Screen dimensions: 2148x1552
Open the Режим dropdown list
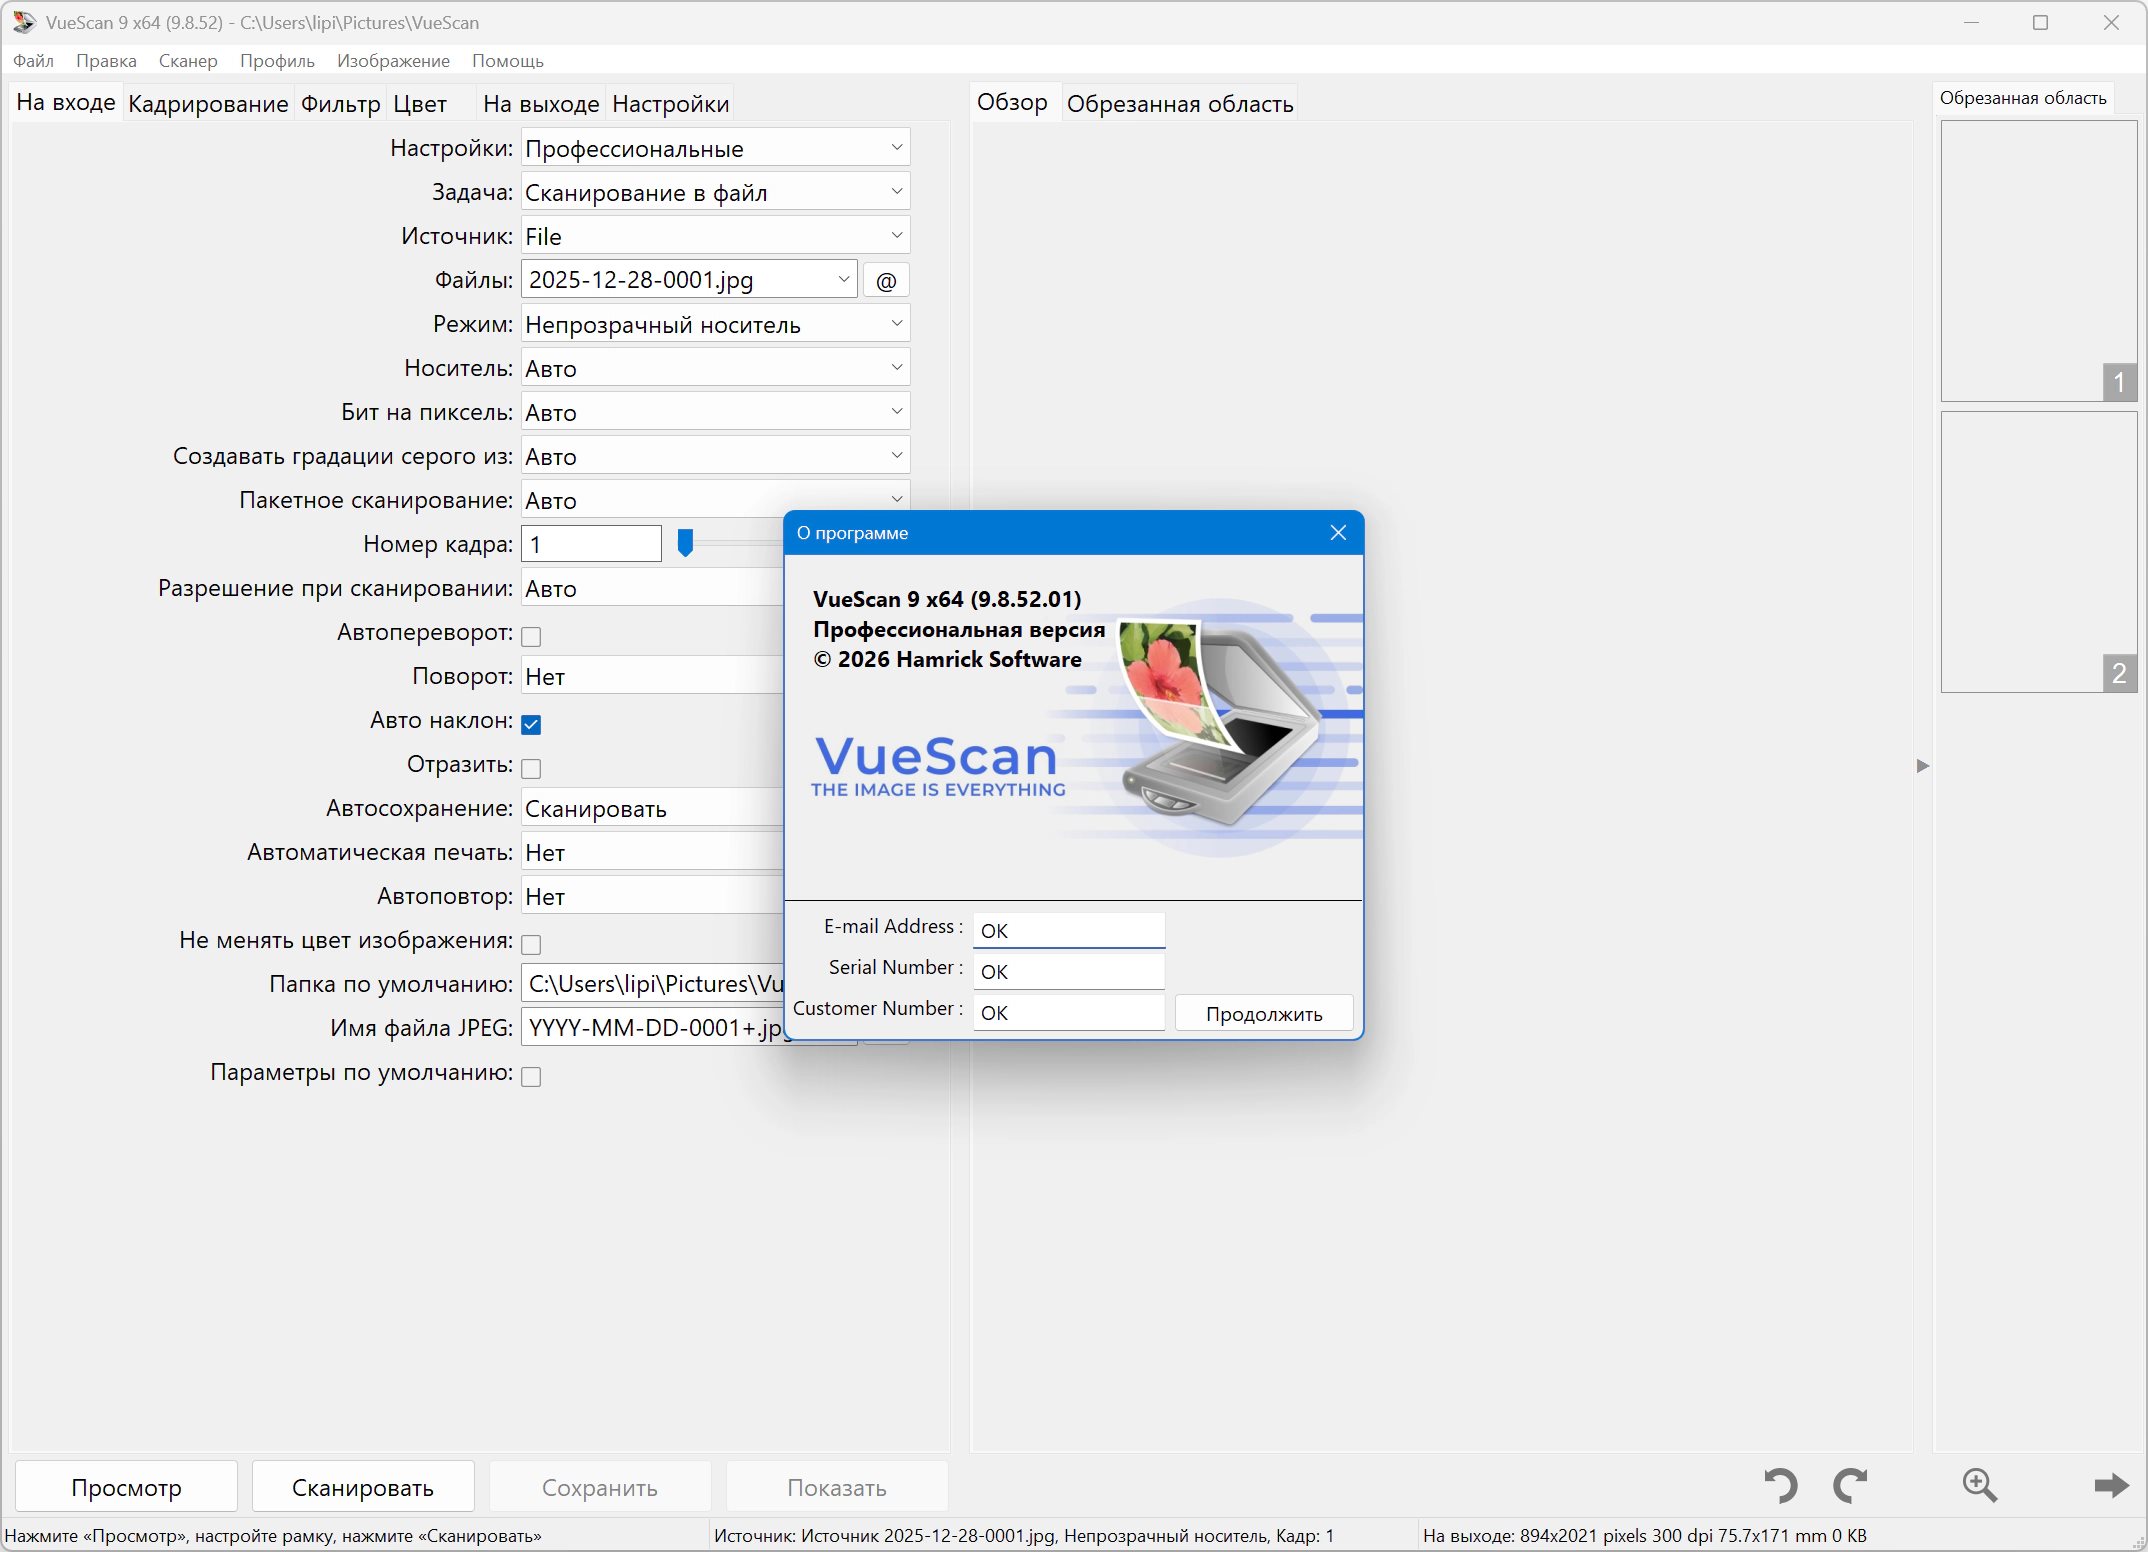pyautogui.click(x=715, y=325)
